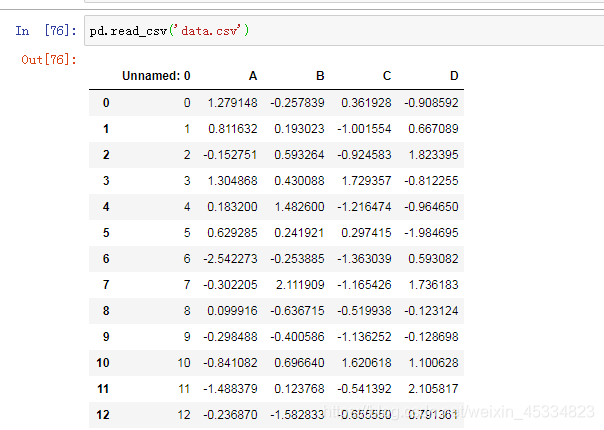Select cell value 0.123768
This screenshot has height=430, width=604.
[299, 389]
